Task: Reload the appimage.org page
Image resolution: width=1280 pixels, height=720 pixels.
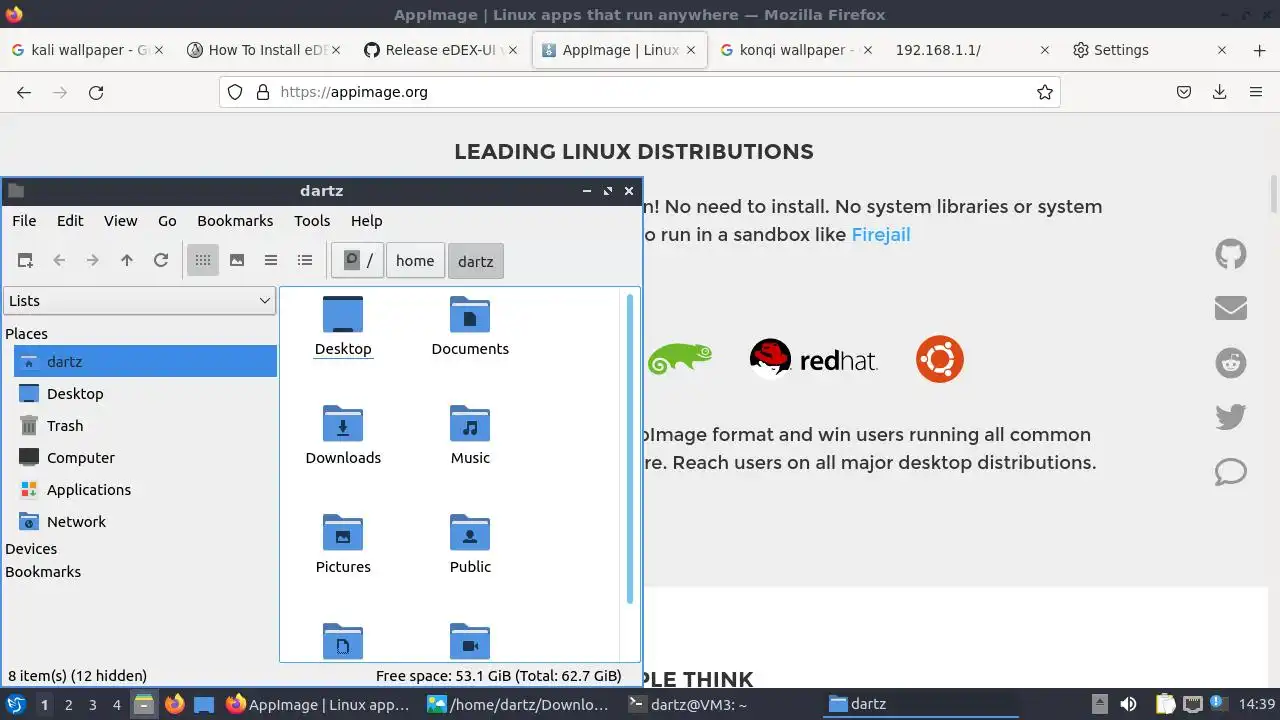Action: [x=96, y=92]
